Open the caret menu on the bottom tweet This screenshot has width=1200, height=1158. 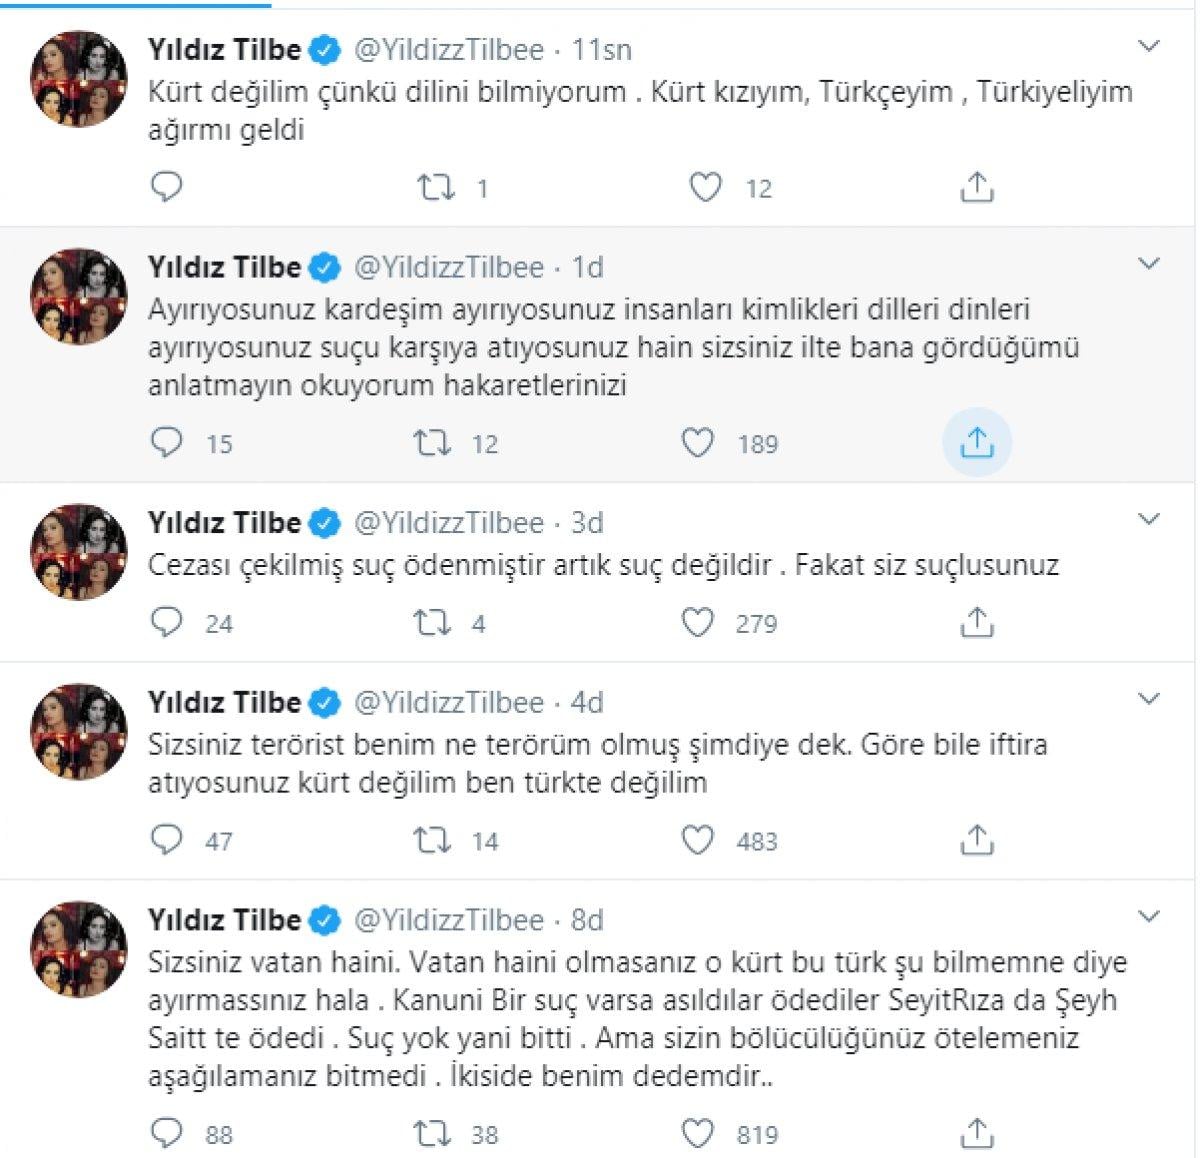1148,915
